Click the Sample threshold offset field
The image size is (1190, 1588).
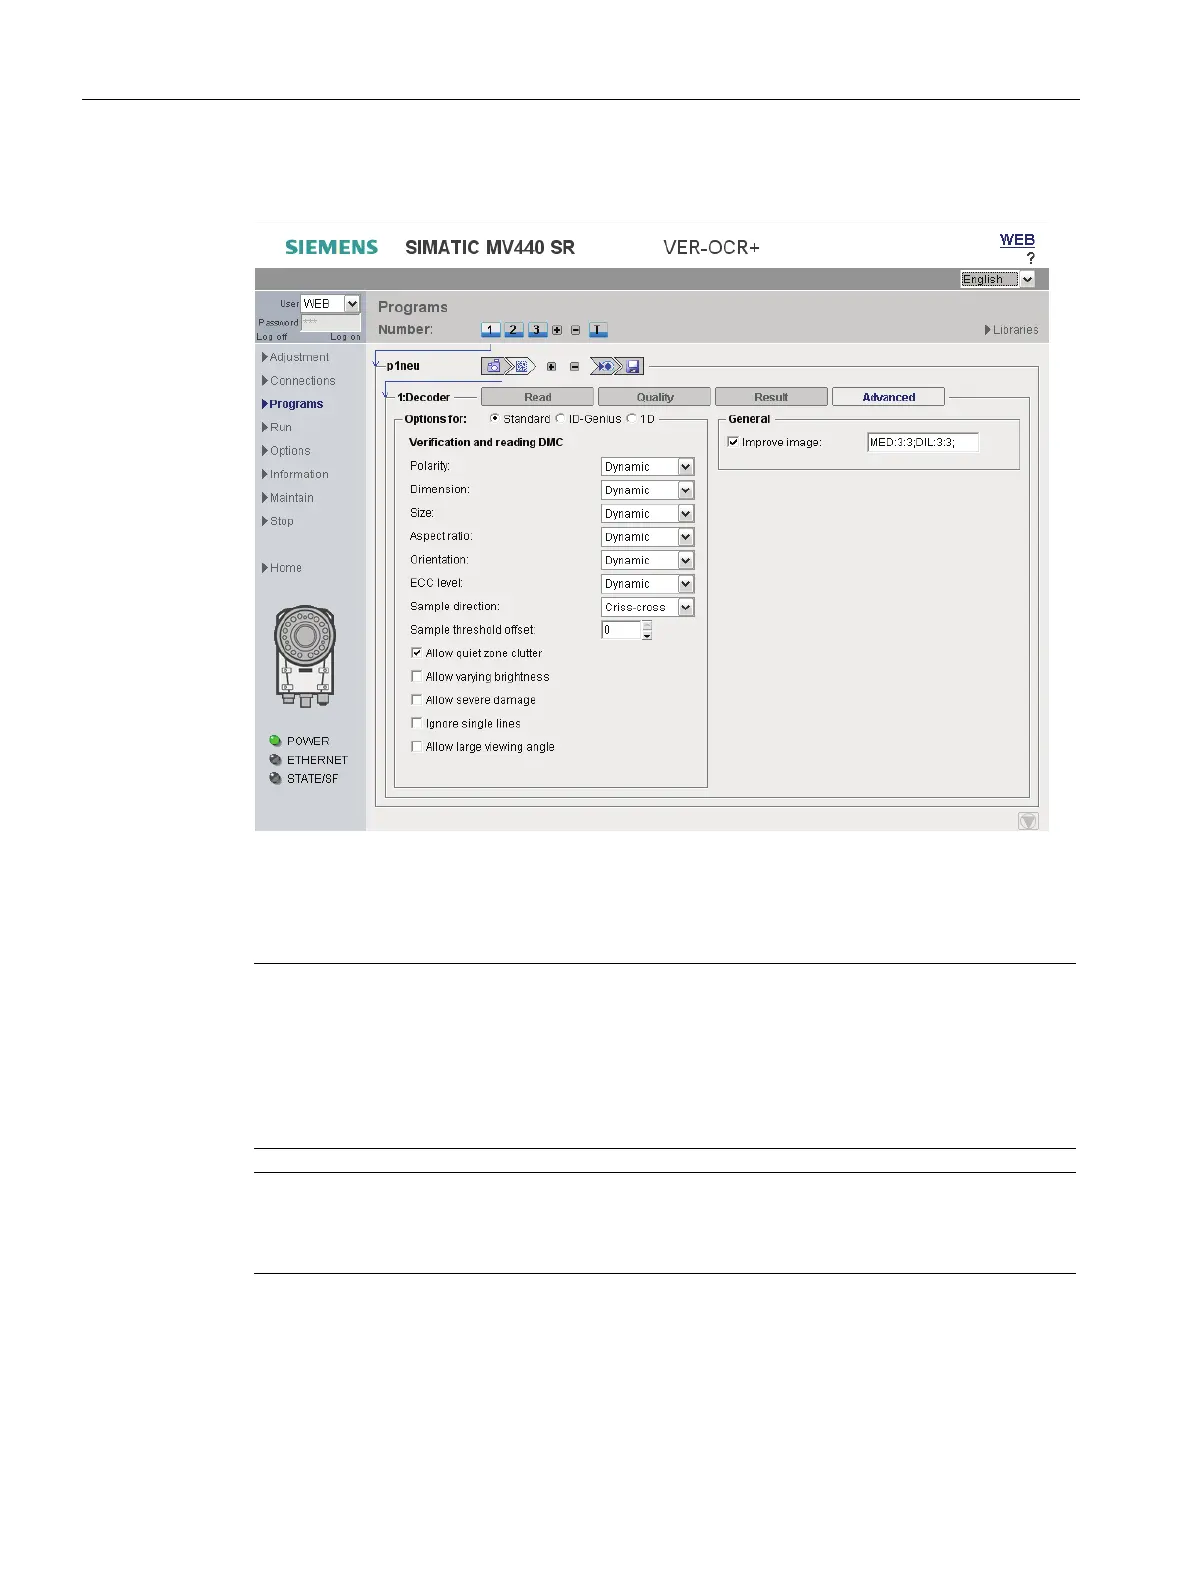[621, 630]
